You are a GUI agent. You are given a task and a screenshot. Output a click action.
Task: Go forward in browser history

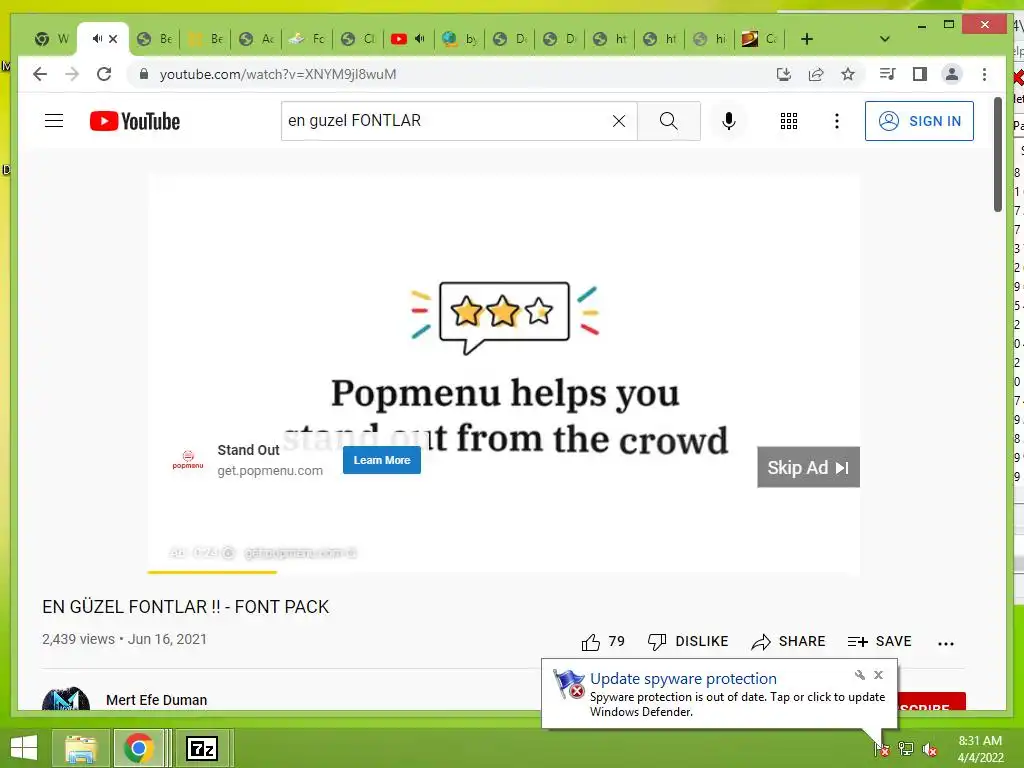click(72, 74)
